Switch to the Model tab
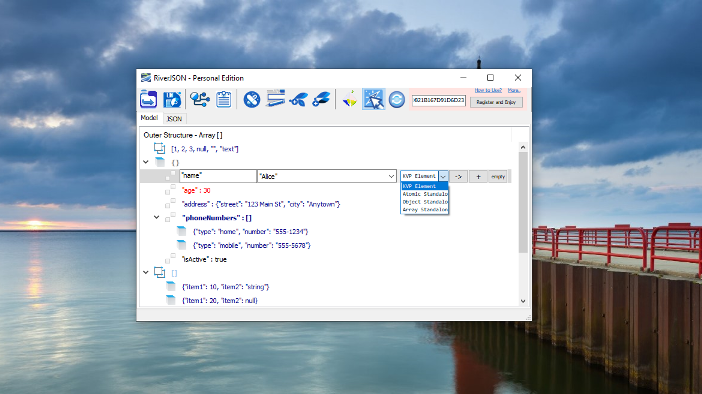This screenshot has width=702, height=394. point(149,118)
